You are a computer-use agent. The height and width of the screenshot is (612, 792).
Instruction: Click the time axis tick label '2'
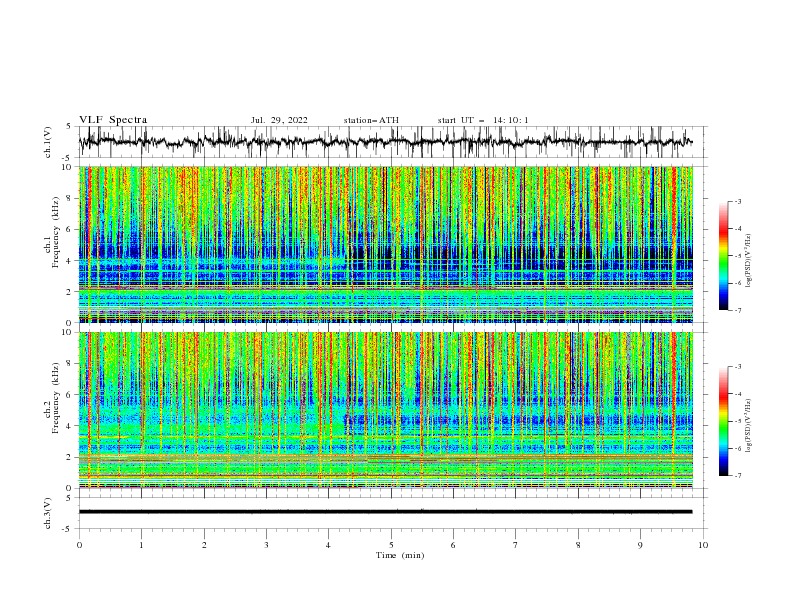[x=204, y=545]
